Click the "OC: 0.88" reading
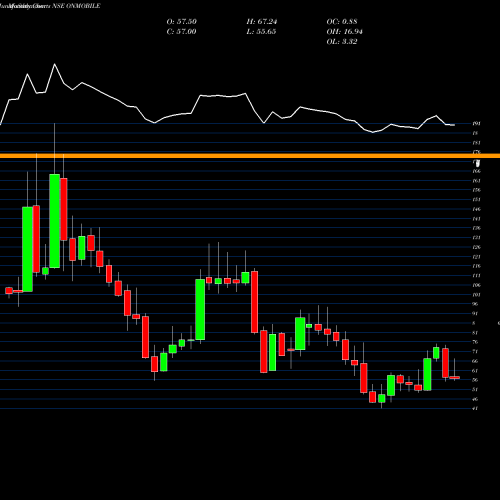 click(x=342, y=21)
